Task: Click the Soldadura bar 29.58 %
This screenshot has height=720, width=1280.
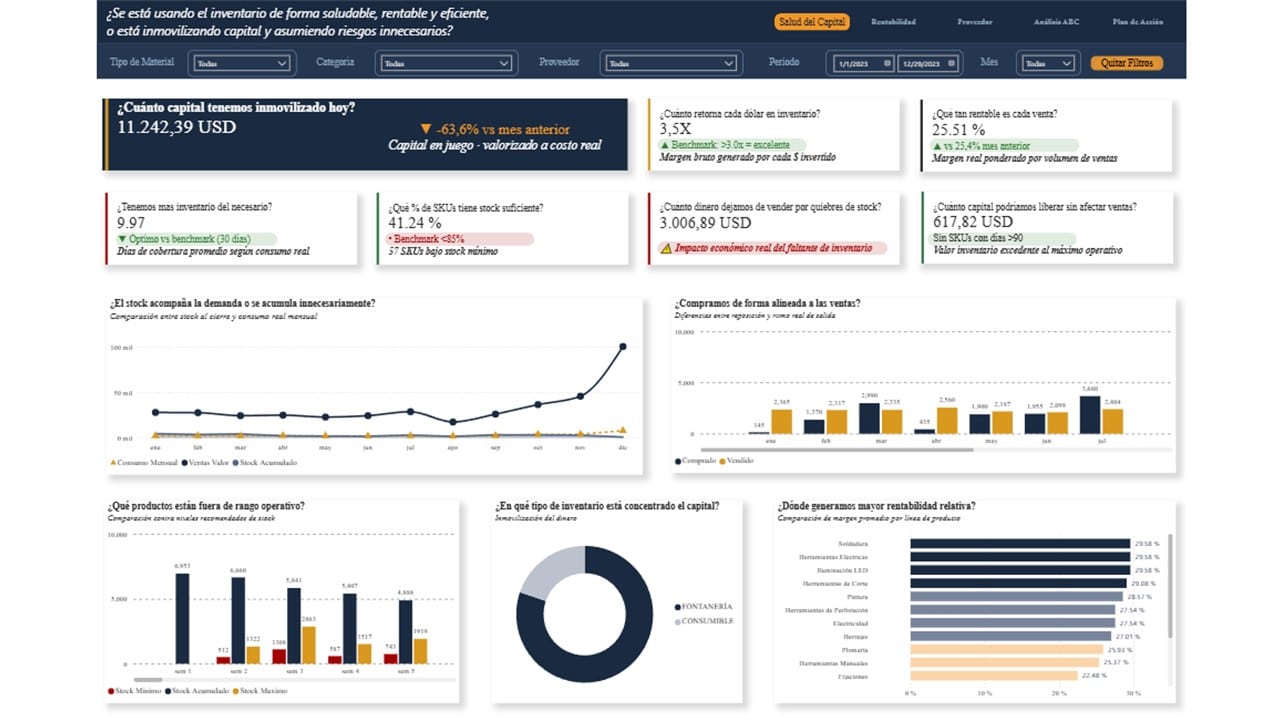Action: pos(1021,544)
